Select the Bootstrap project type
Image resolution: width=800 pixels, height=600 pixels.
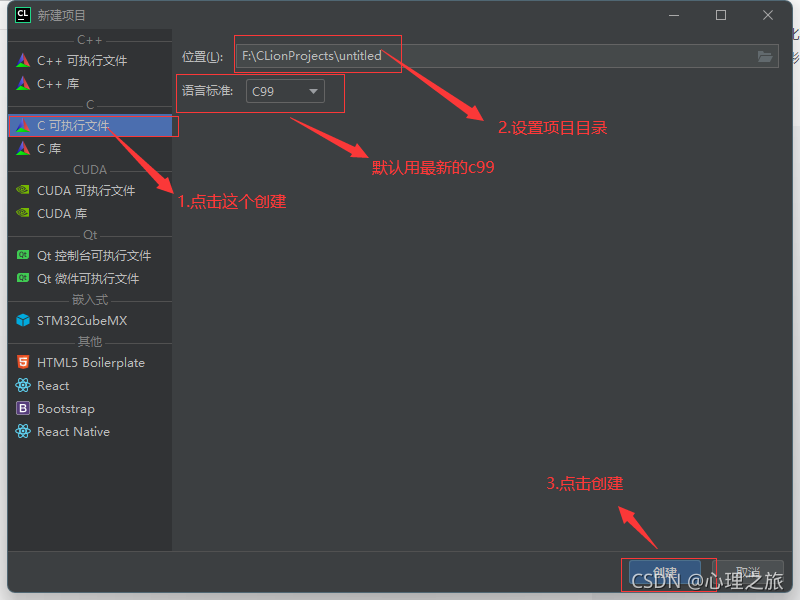(x=90, y=409)
